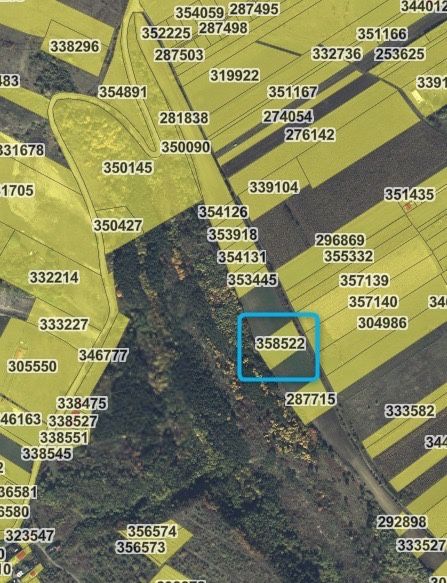The height and width of the screenshot is (583, 447).
Task: Select parcel label 358522 in blue box
Action: click(x=280, y=343)
